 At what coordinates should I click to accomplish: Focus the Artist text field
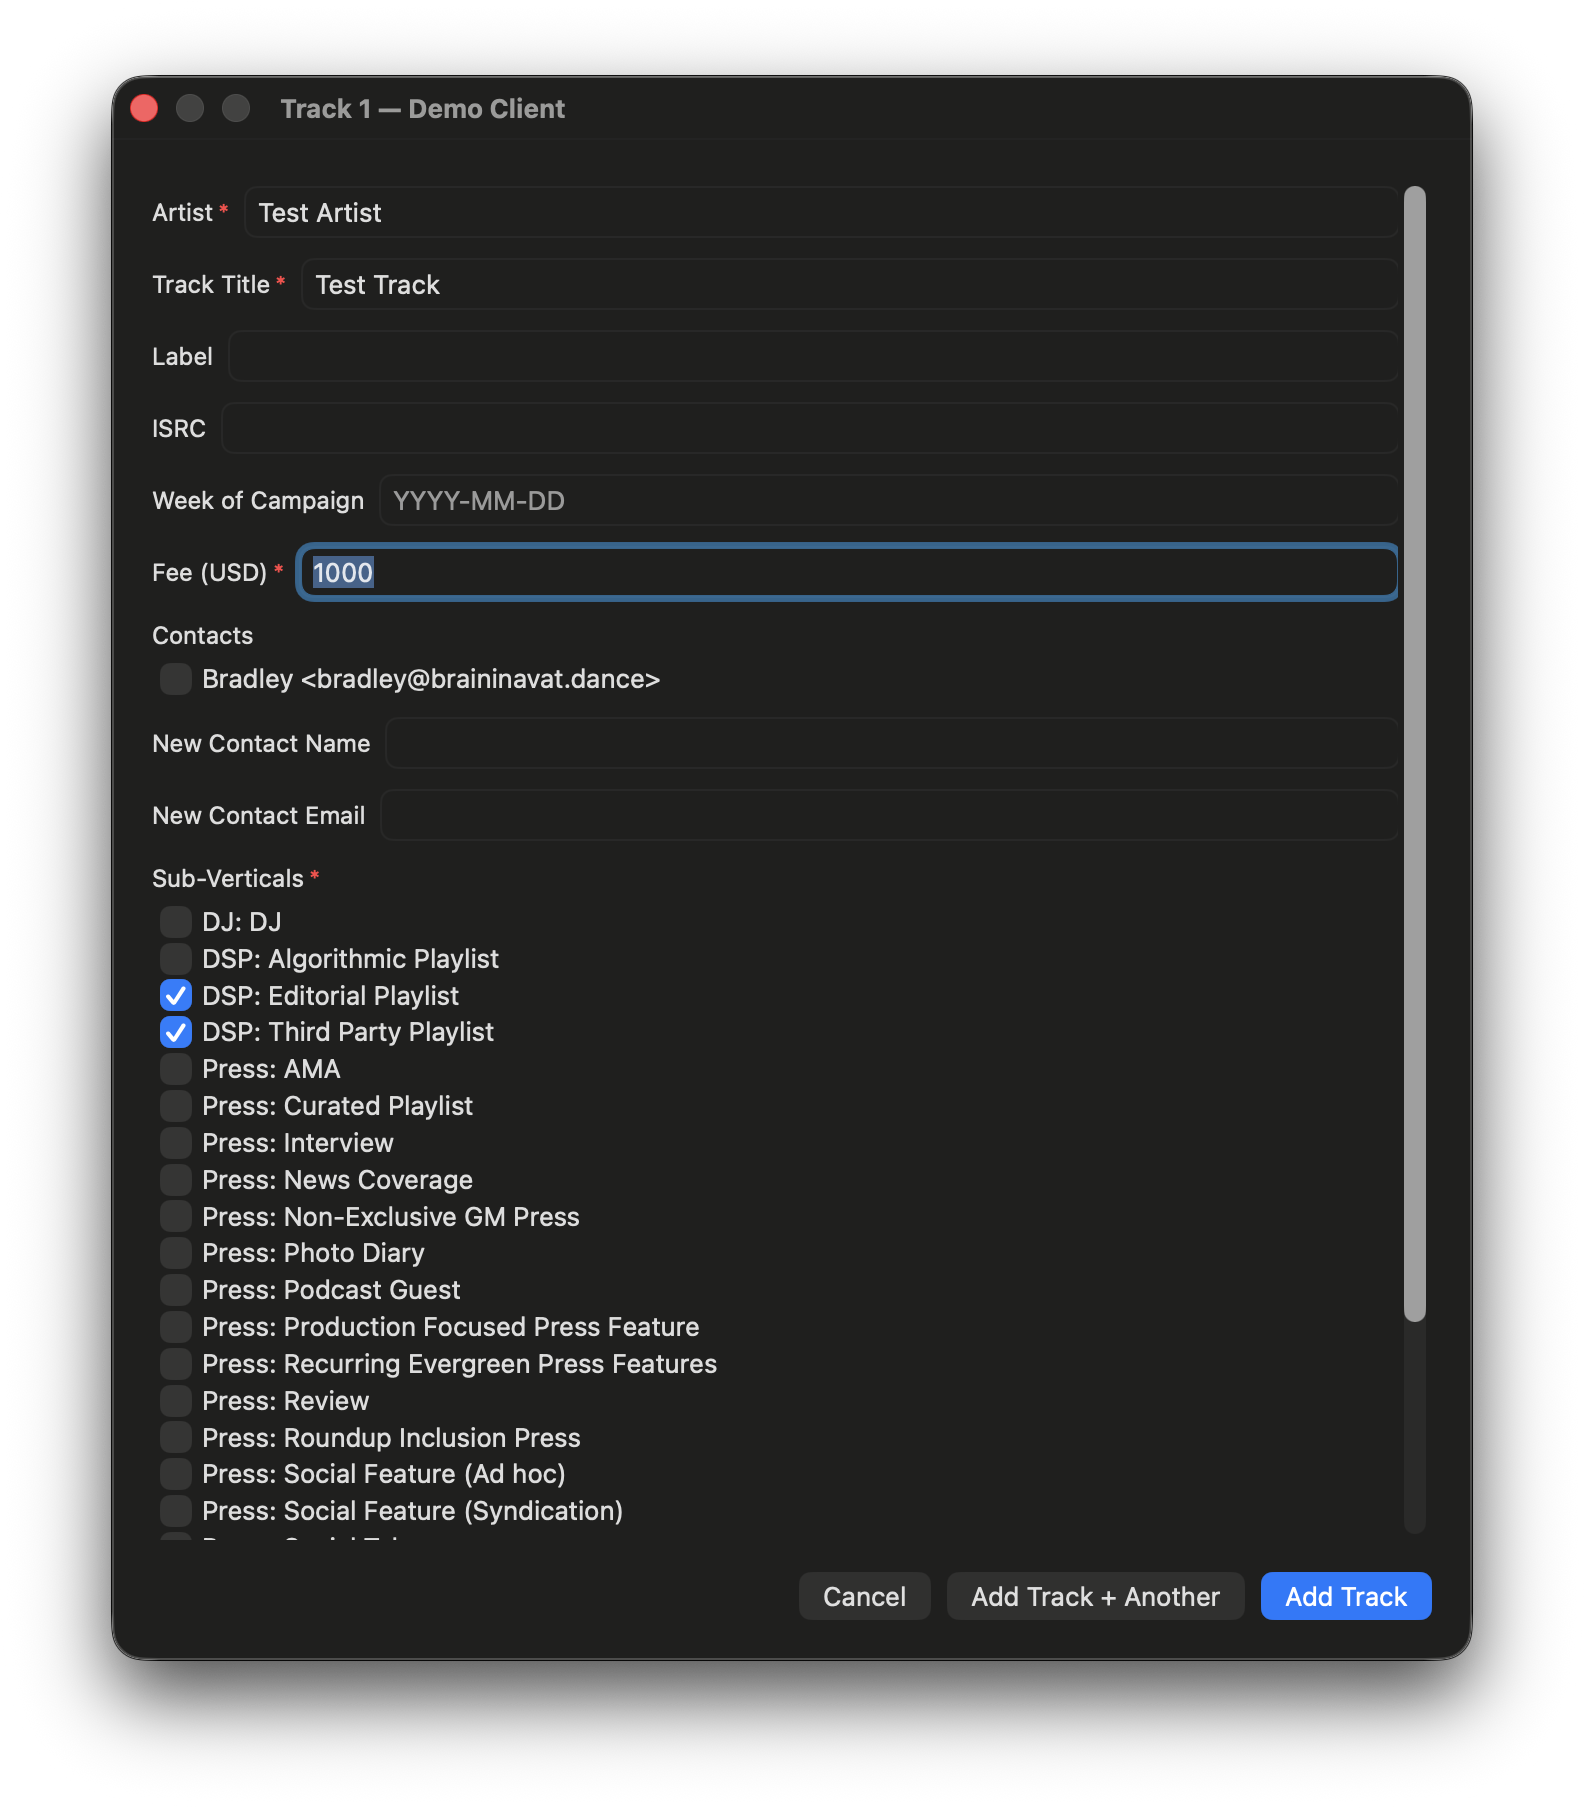[821, 213]
